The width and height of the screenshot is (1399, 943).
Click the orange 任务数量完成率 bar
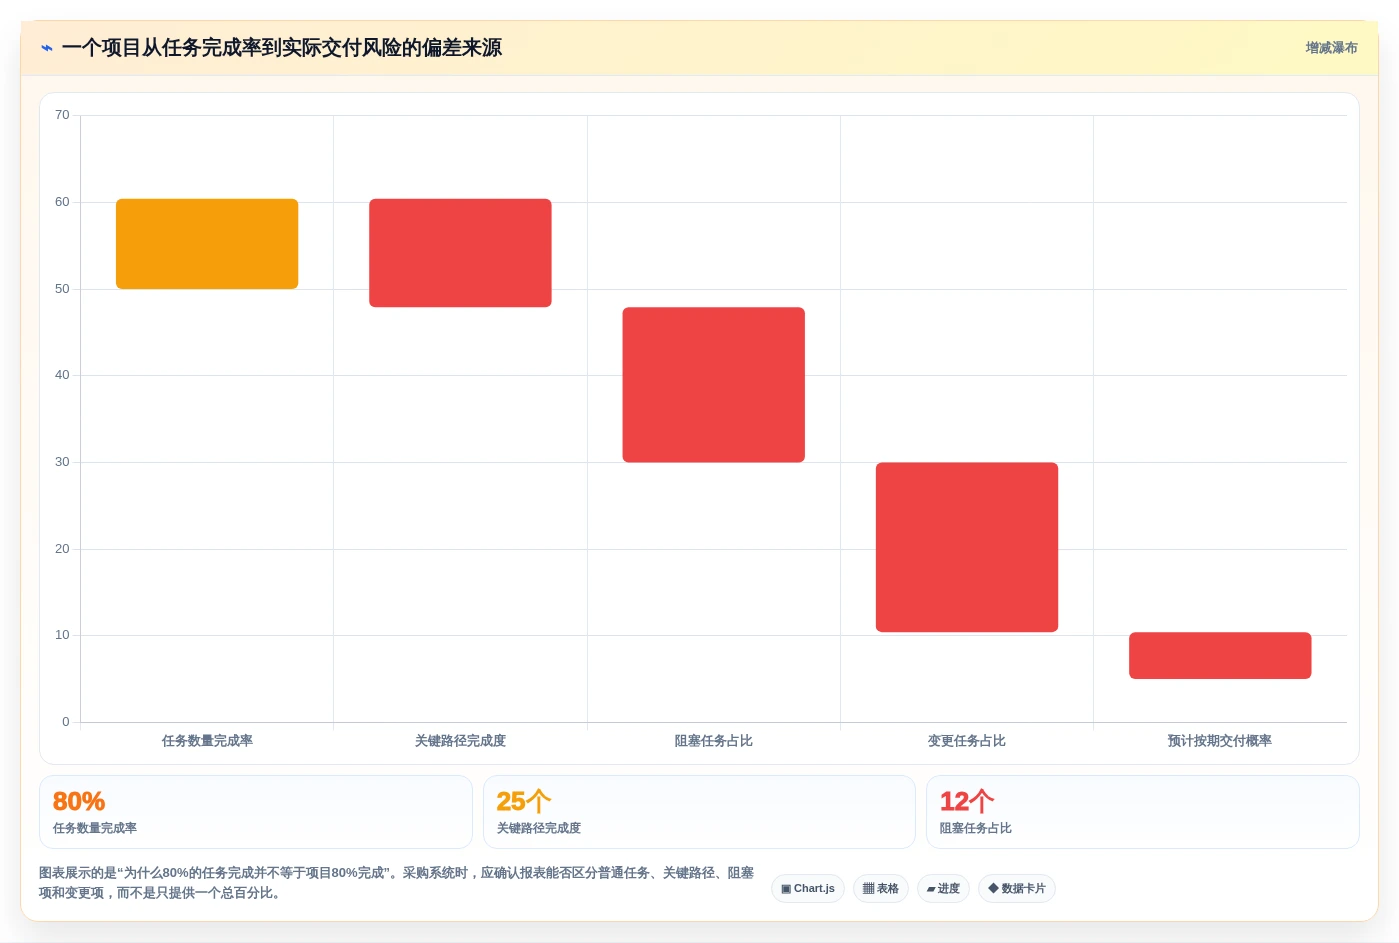[x=207, y=244]
